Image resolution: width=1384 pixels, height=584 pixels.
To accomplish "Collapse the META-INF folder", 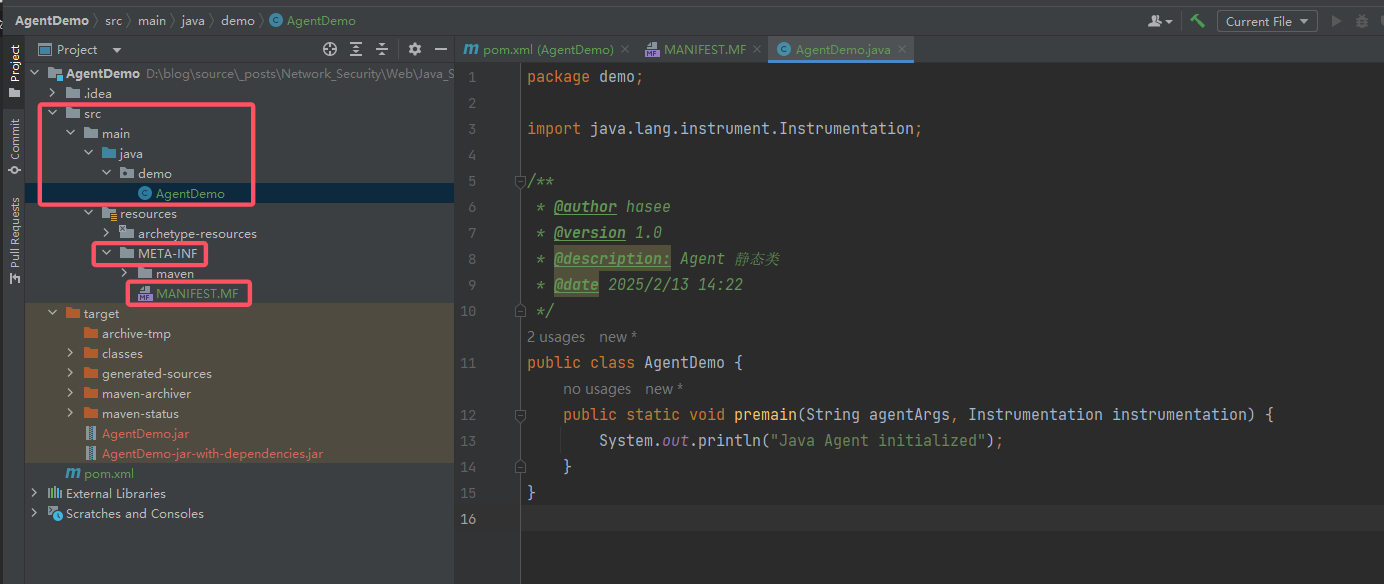I will point(107,253).
